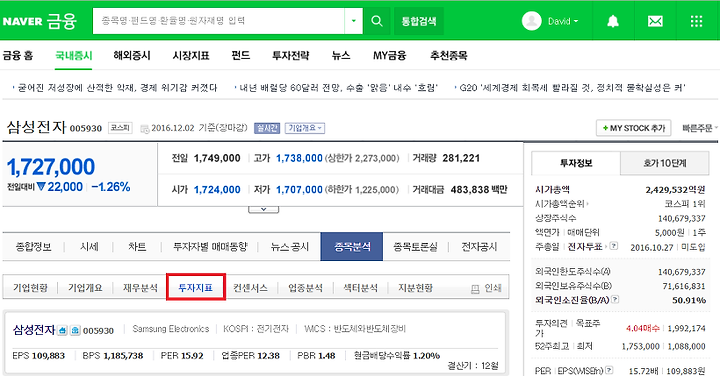Click David's profile avatar
The height and width of the screenshot is (376, 720).
coord(532,21)
